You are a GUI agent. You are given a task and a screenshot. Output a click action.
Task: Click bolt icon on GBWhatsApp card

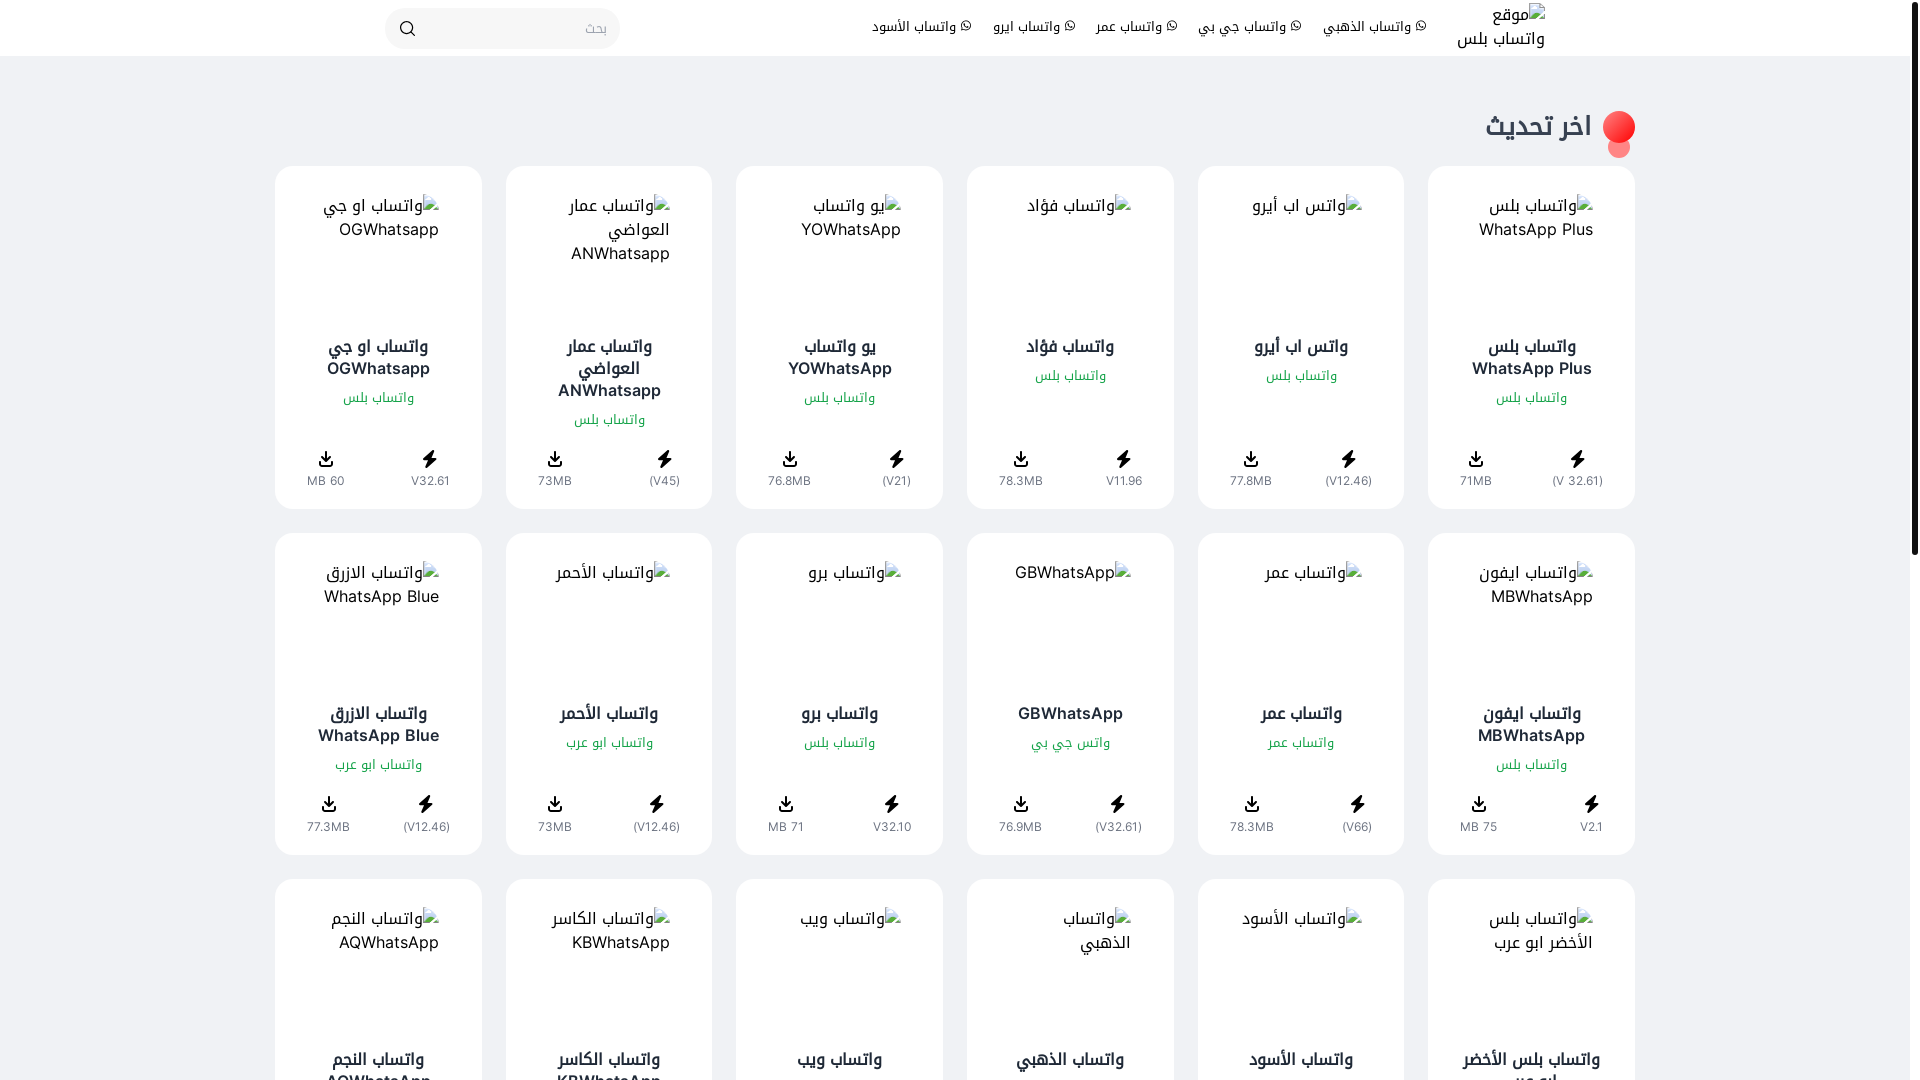click(1118, 805)
